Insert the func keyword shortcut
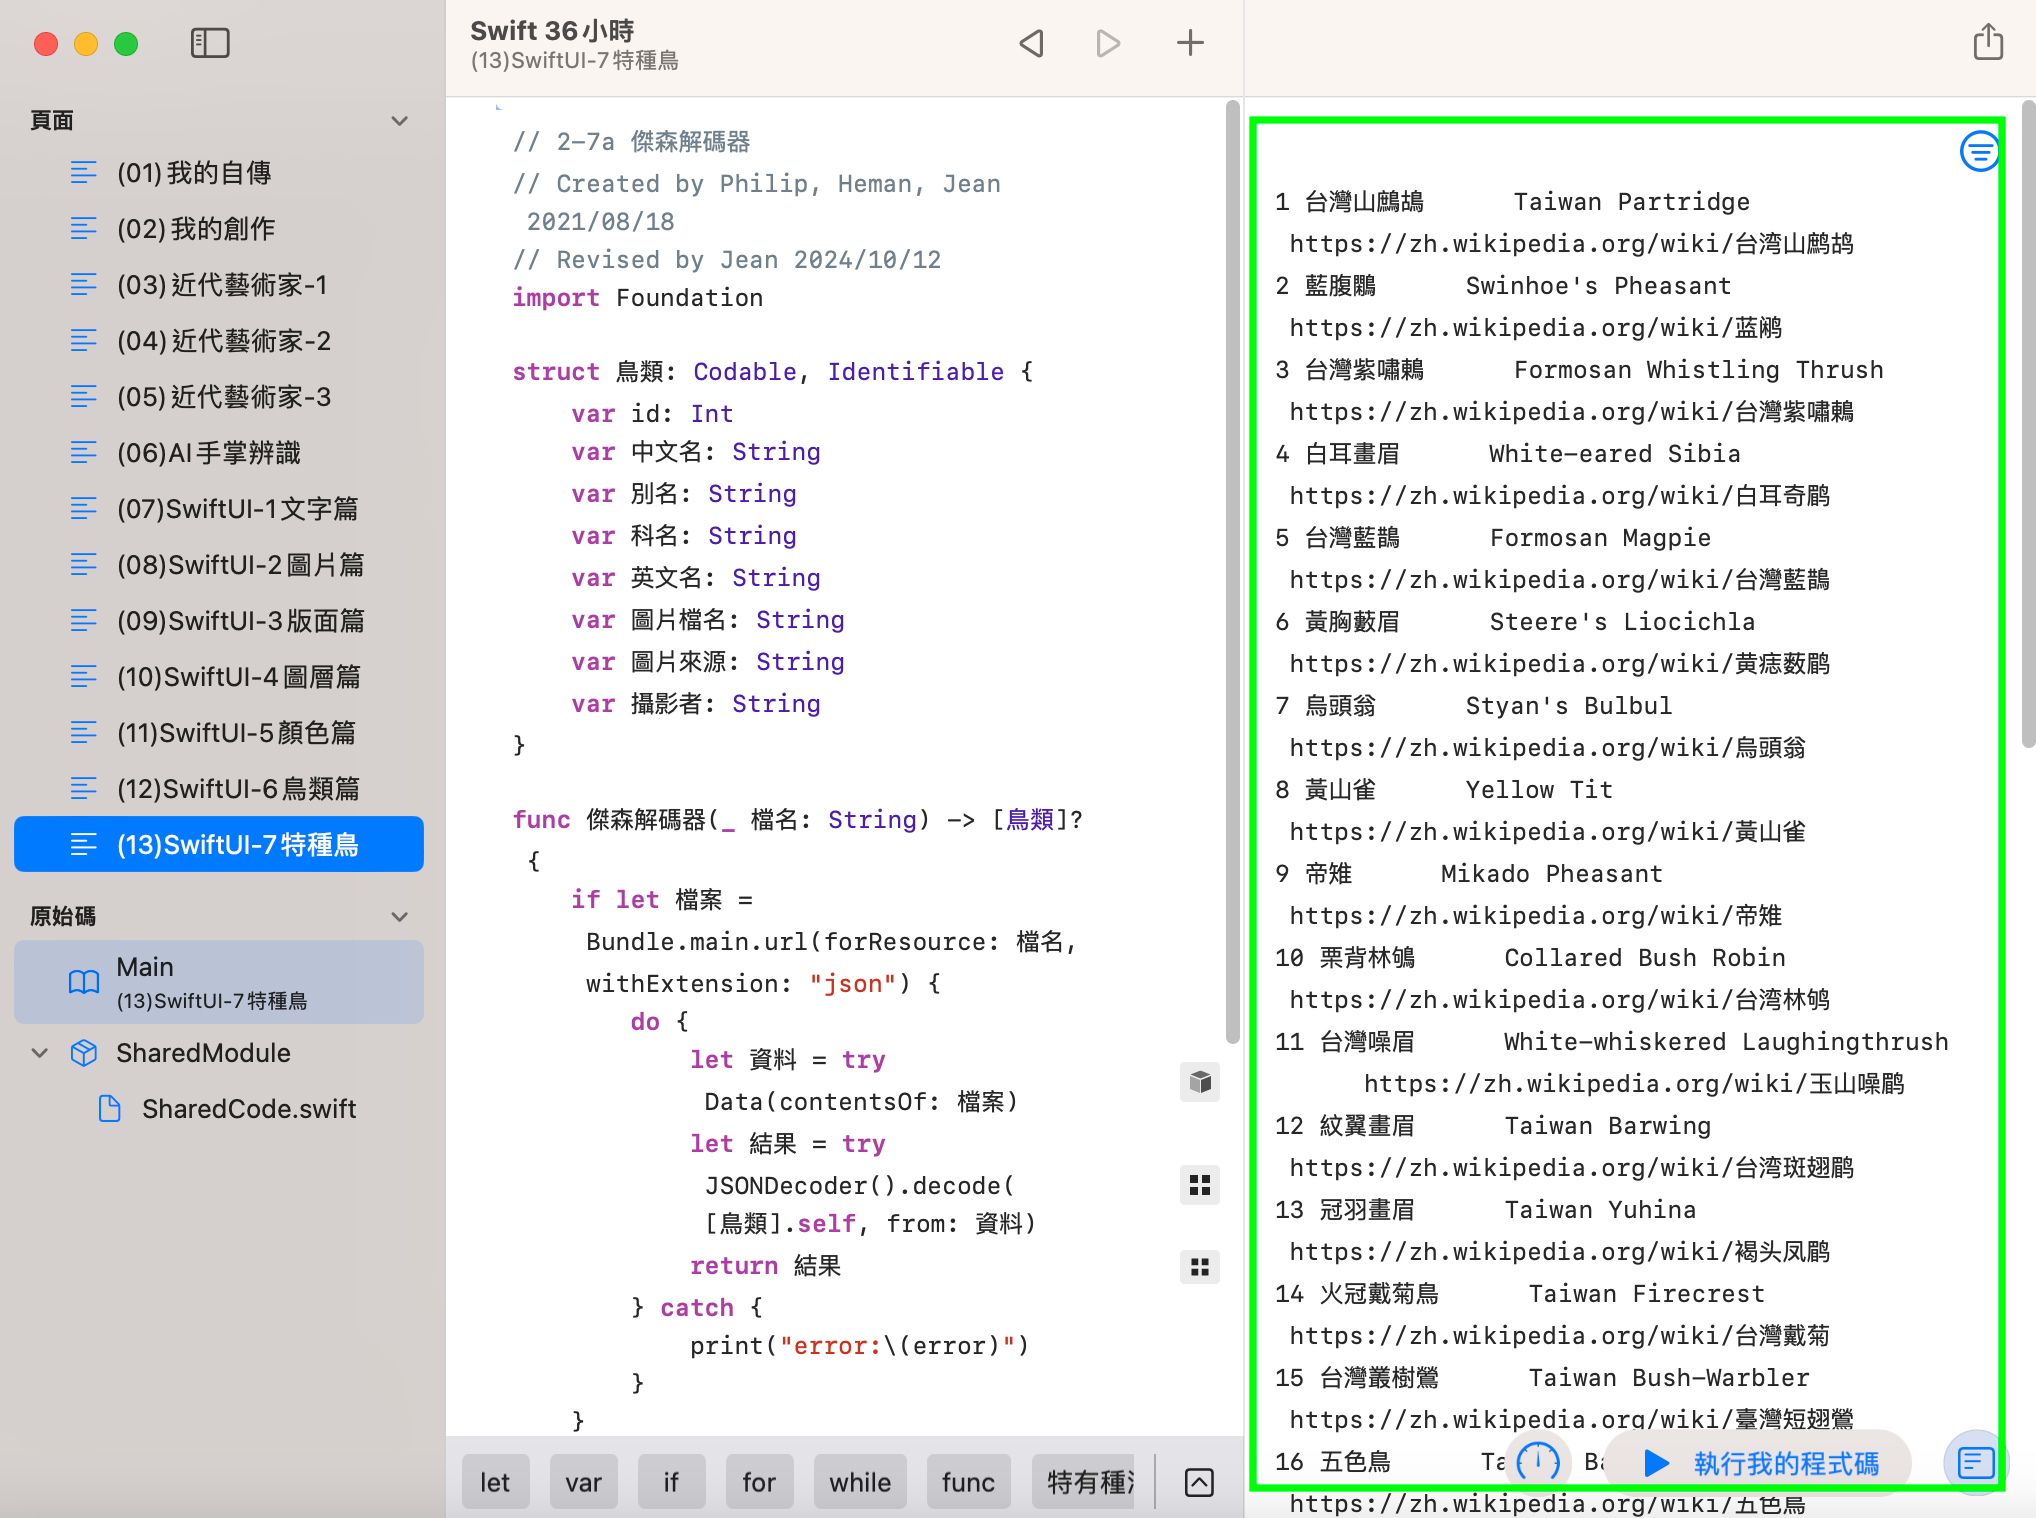2036x1518 pixels. coord(967,1482)
